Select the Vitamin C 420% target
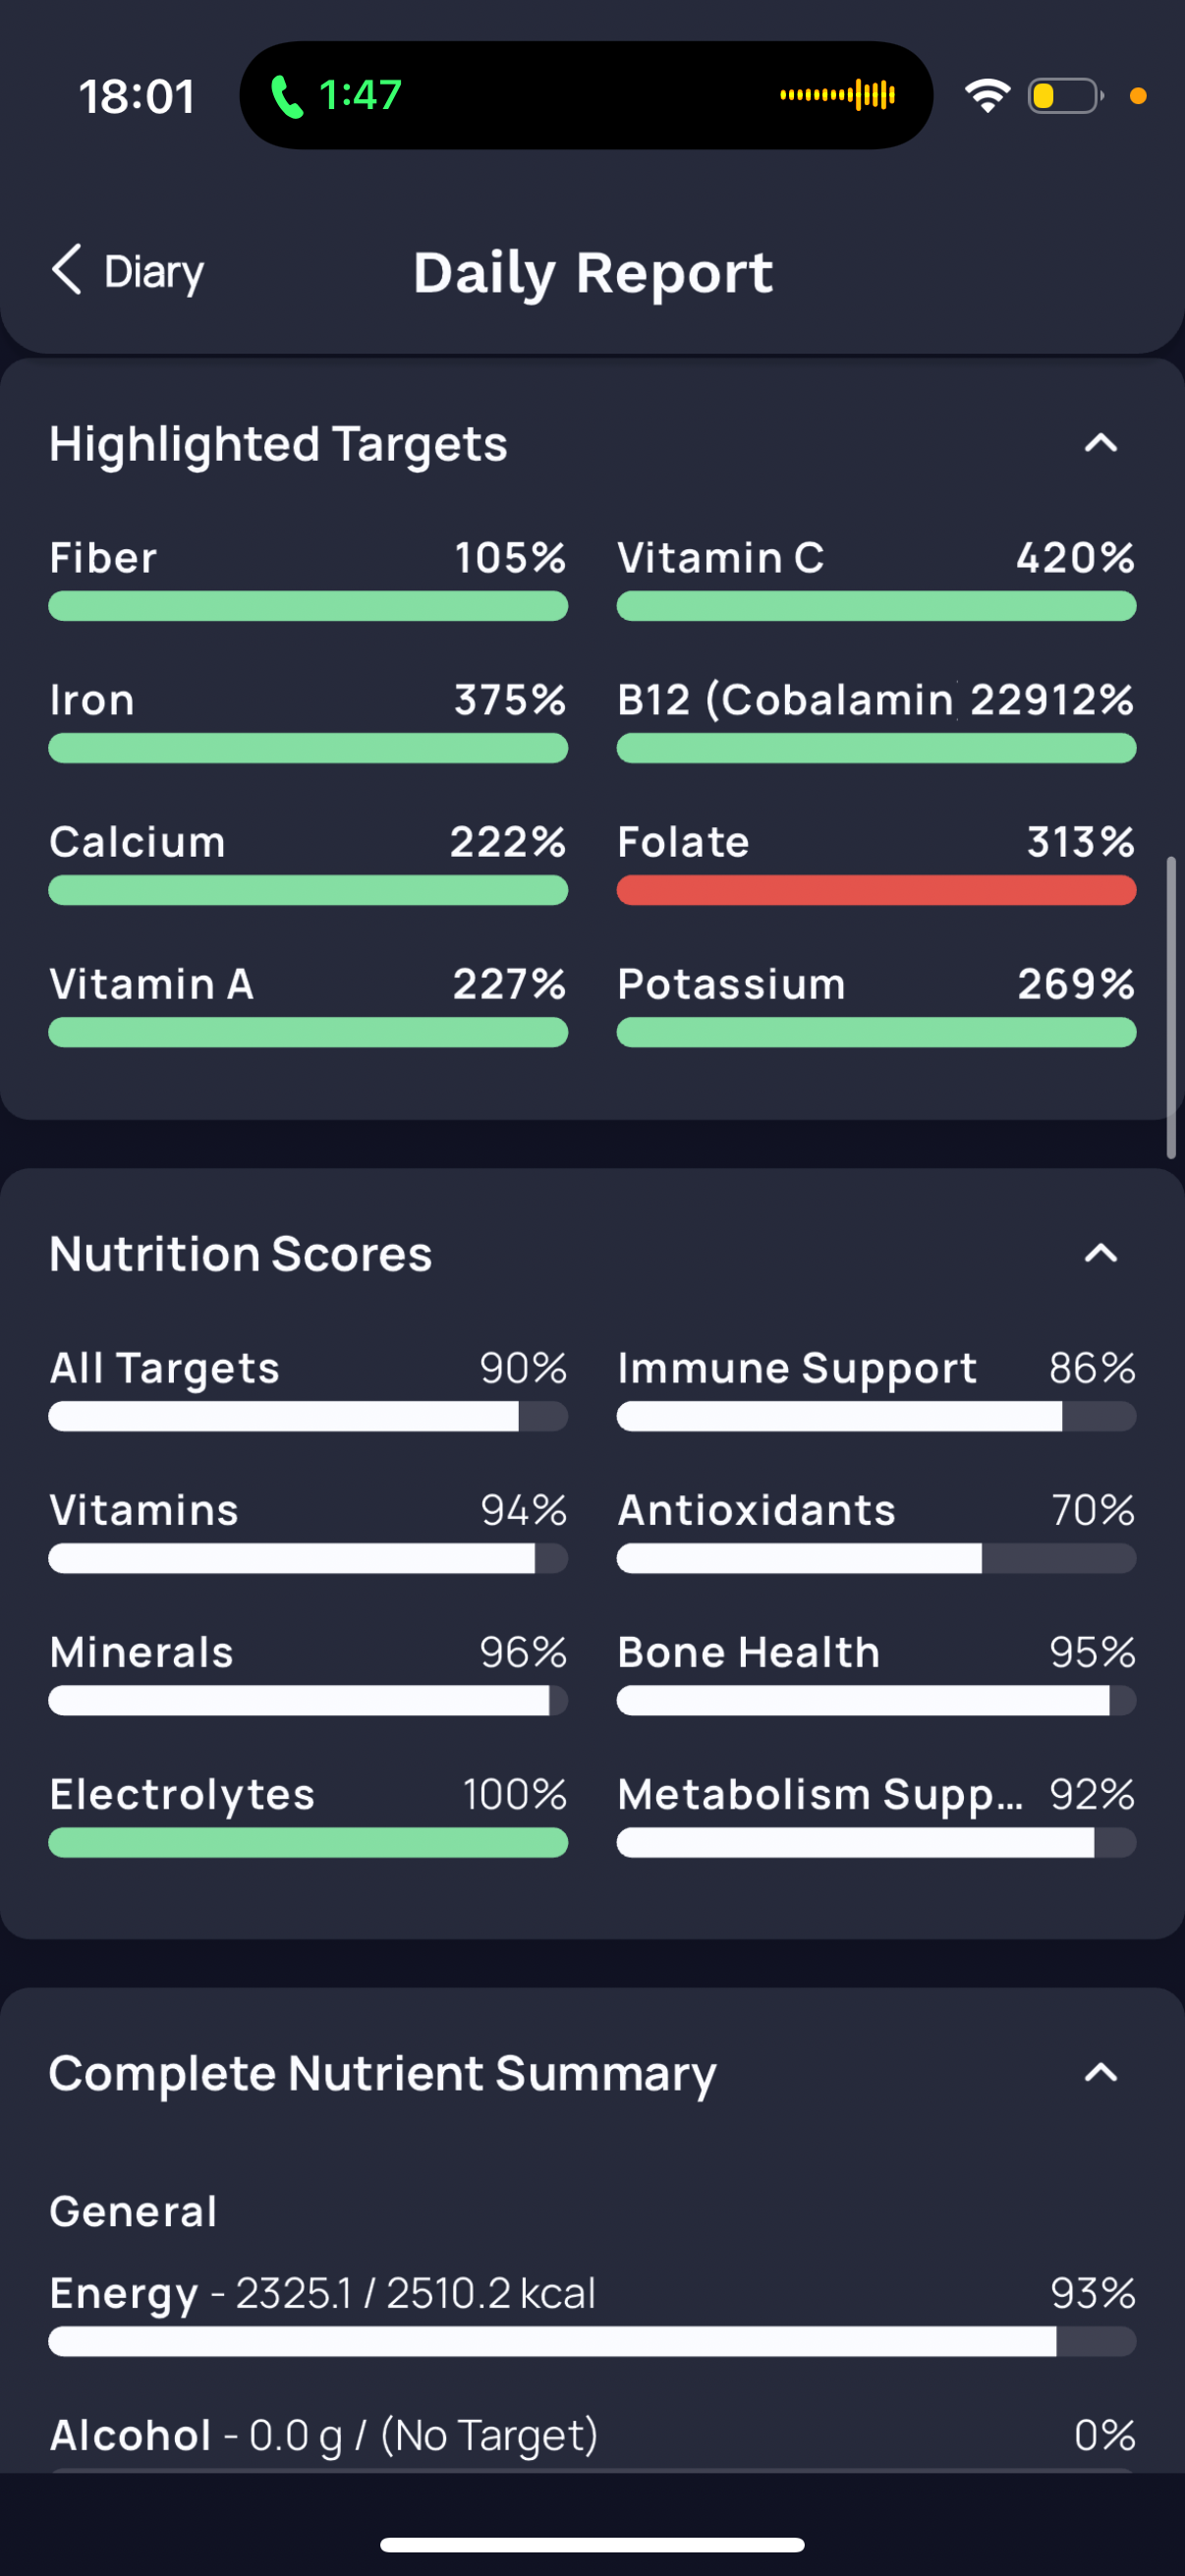 [x=876, y=578]
